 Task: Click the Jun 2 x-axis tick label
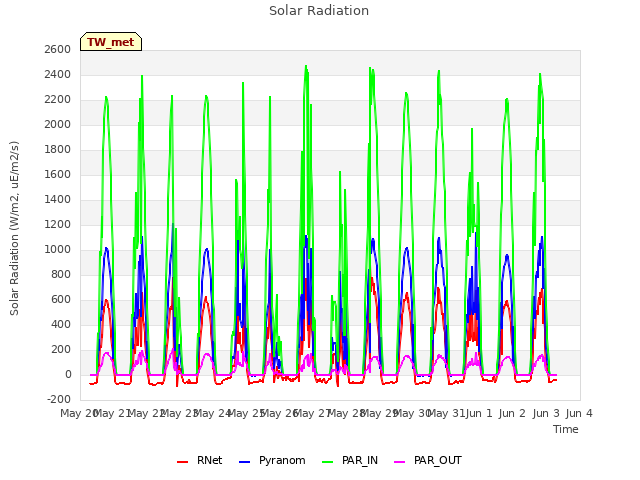click(512, 413)
